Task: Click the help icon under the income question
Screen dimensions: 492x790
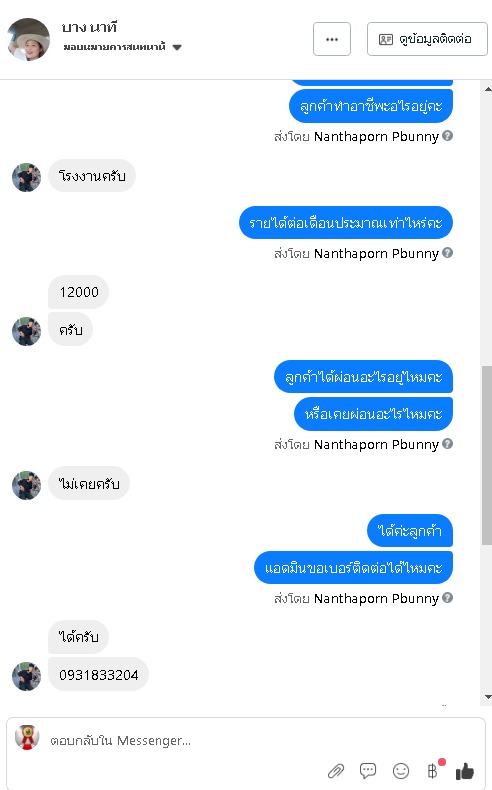Action: 447,252
